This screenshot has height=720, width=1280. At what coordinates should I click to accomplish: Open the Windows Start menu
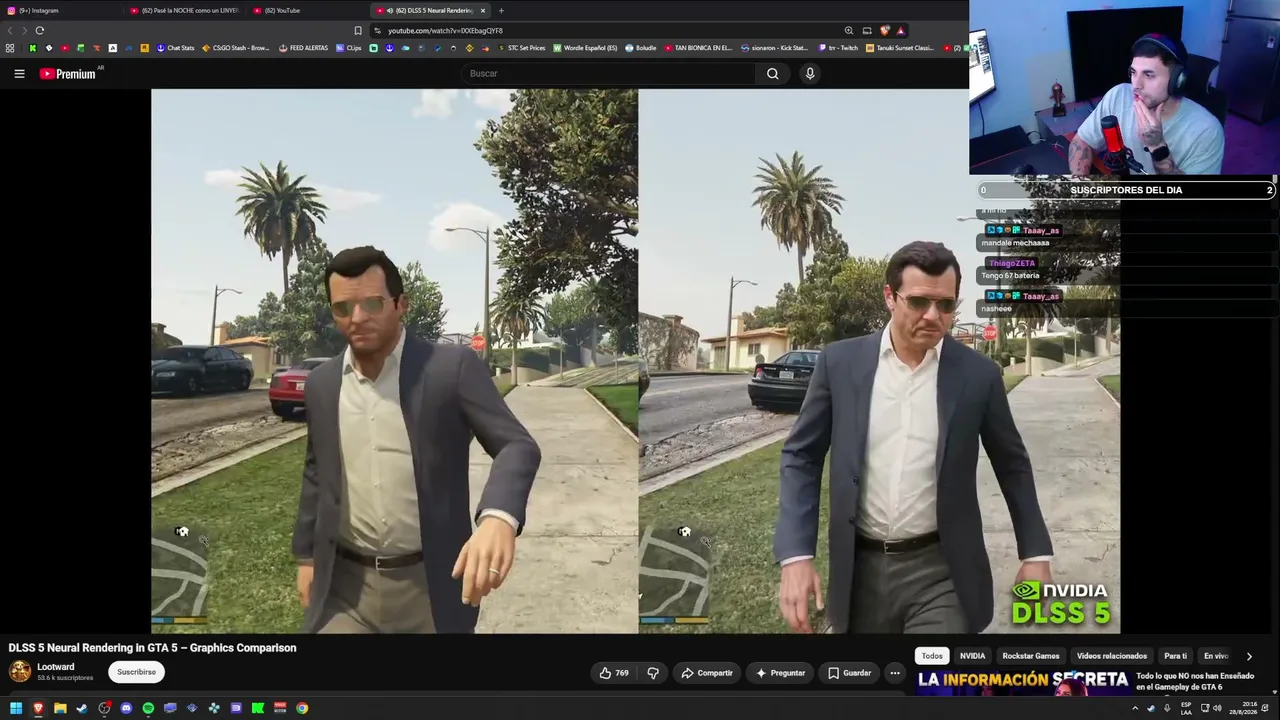point(16,708)
